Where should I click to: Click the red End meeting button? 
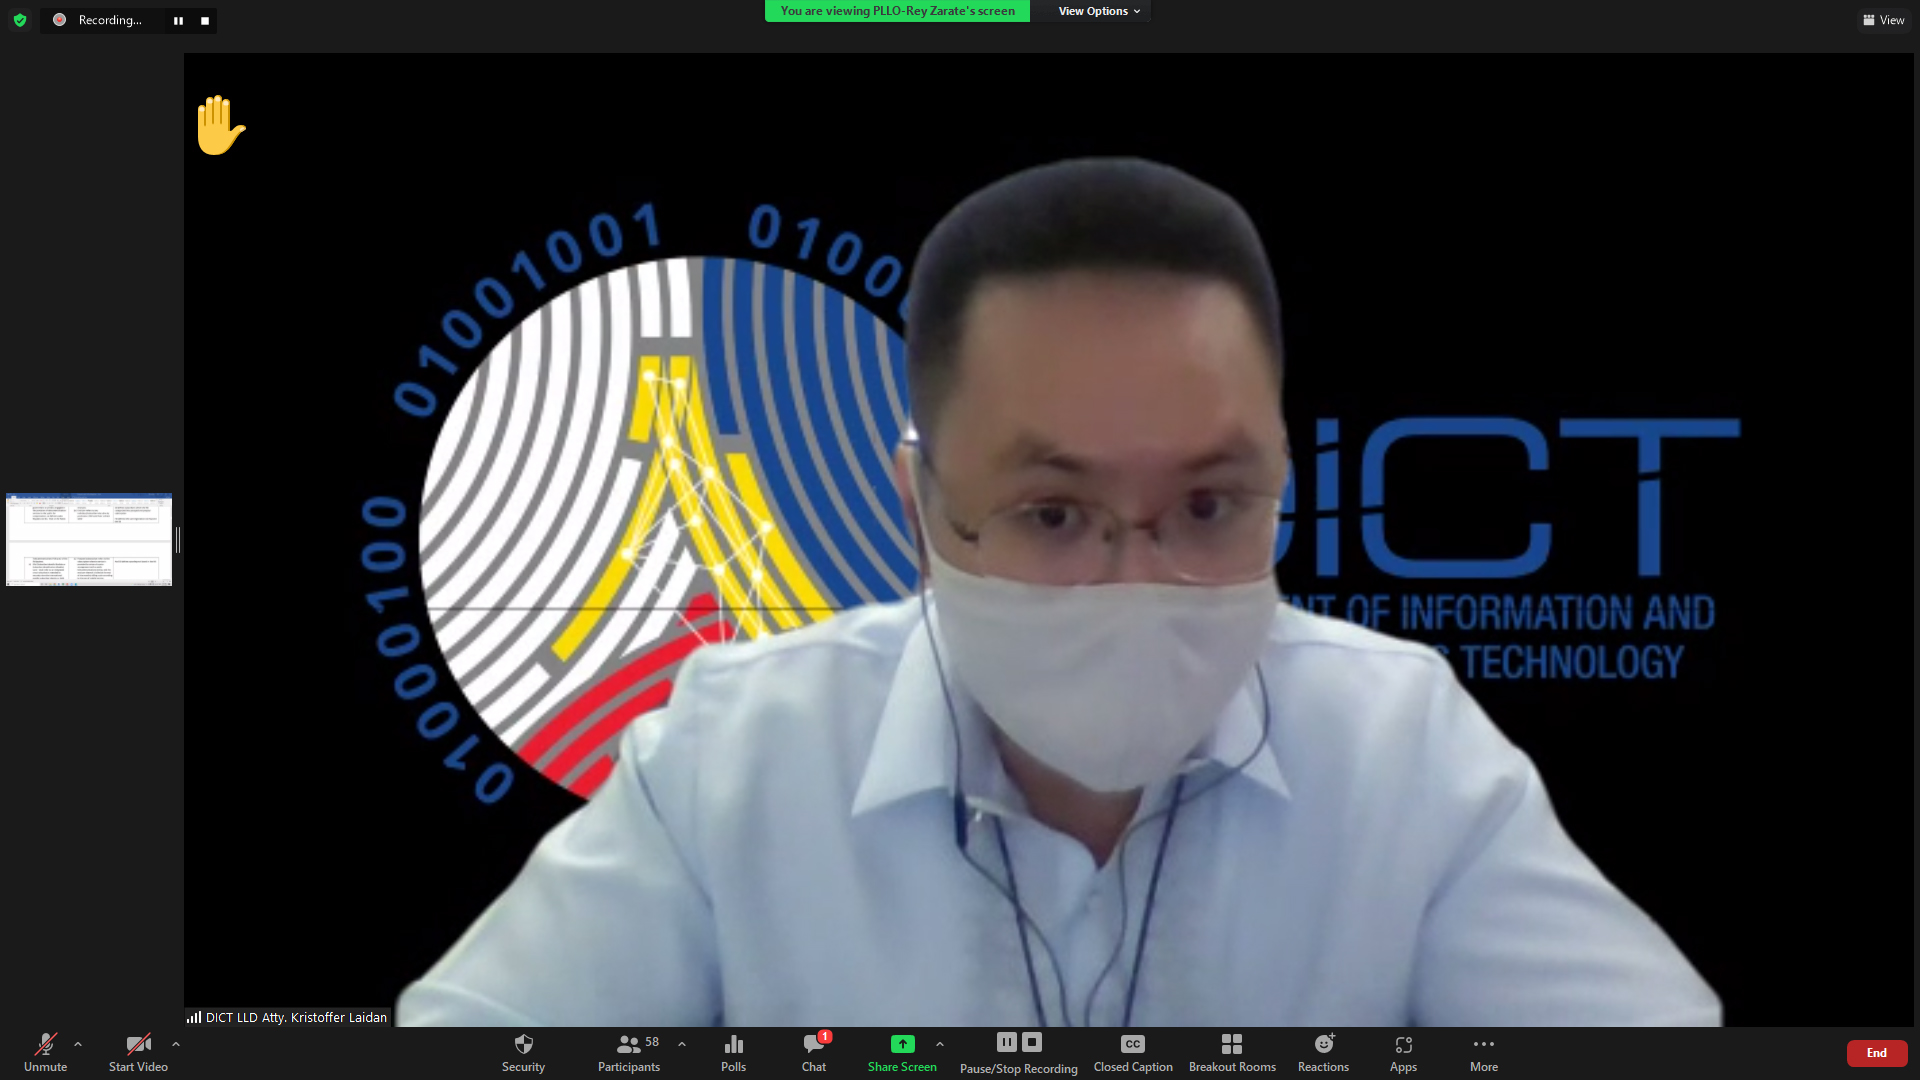coord(1877,1053)
